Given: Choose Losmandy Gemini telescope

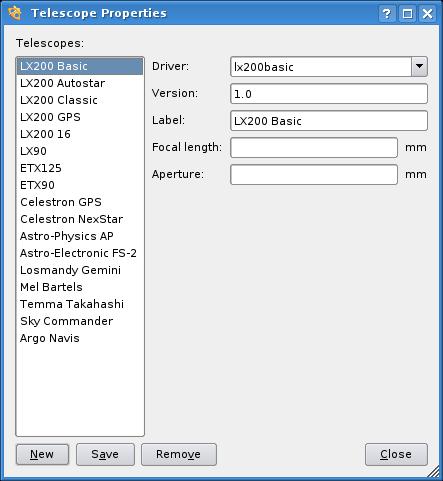Looking at the screenshot, I should coord(80,270).
